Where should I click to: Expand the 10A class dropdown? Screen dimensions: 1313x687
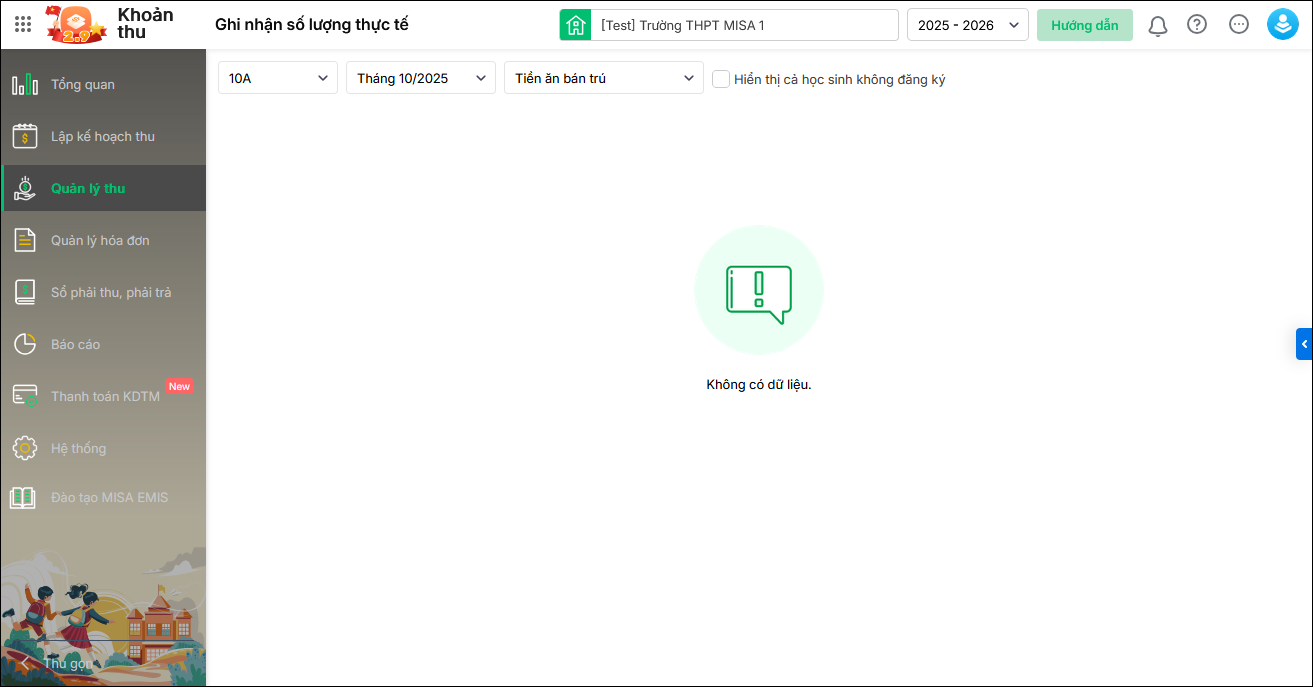pos(278,78)
